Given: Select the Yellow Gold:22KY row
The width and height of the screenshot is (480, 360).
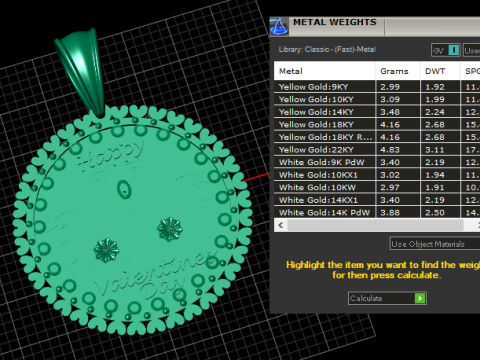Looking at the screenshot, I should coord(377,150).
